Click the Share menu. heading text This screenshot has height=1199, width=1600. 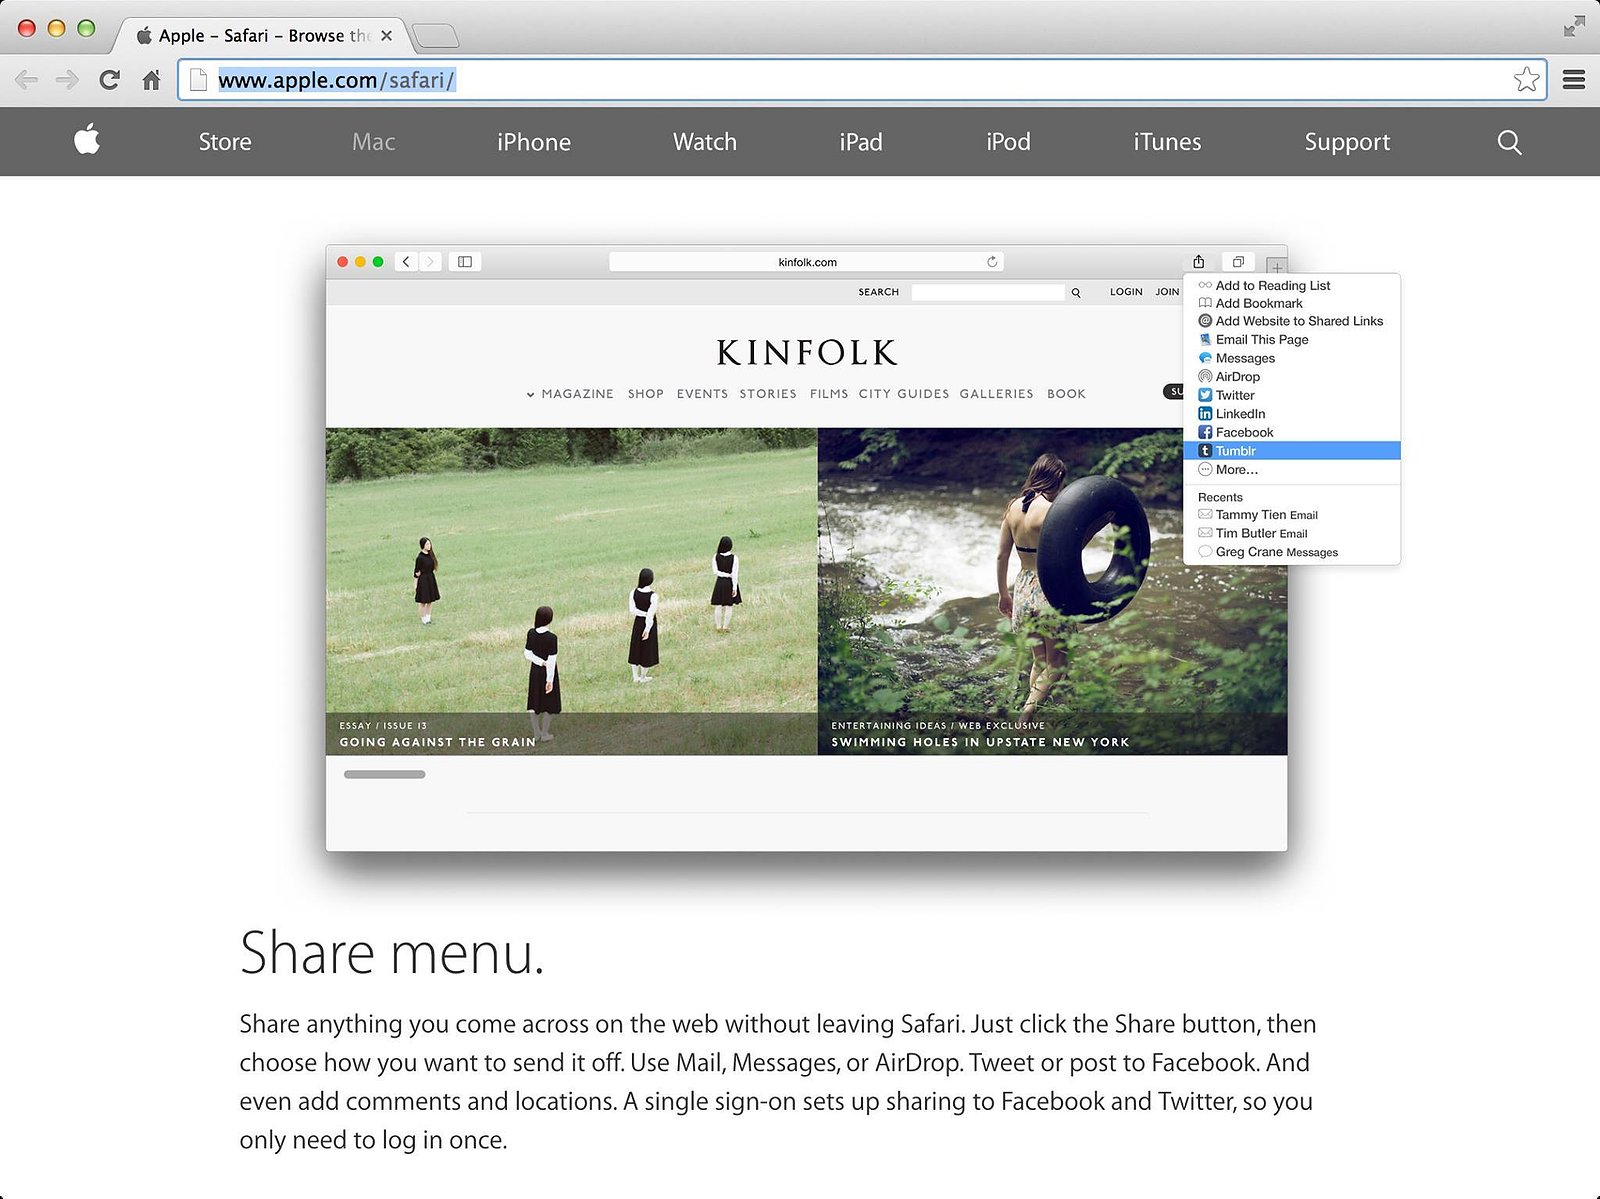pos(392,954)
